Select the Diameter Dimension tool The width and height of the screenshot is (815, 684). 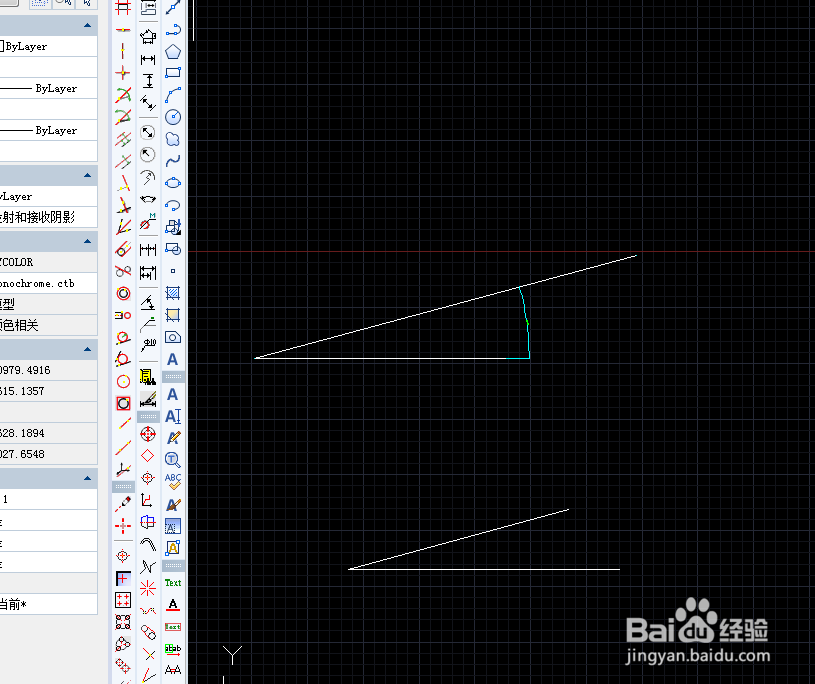[148, 133]
